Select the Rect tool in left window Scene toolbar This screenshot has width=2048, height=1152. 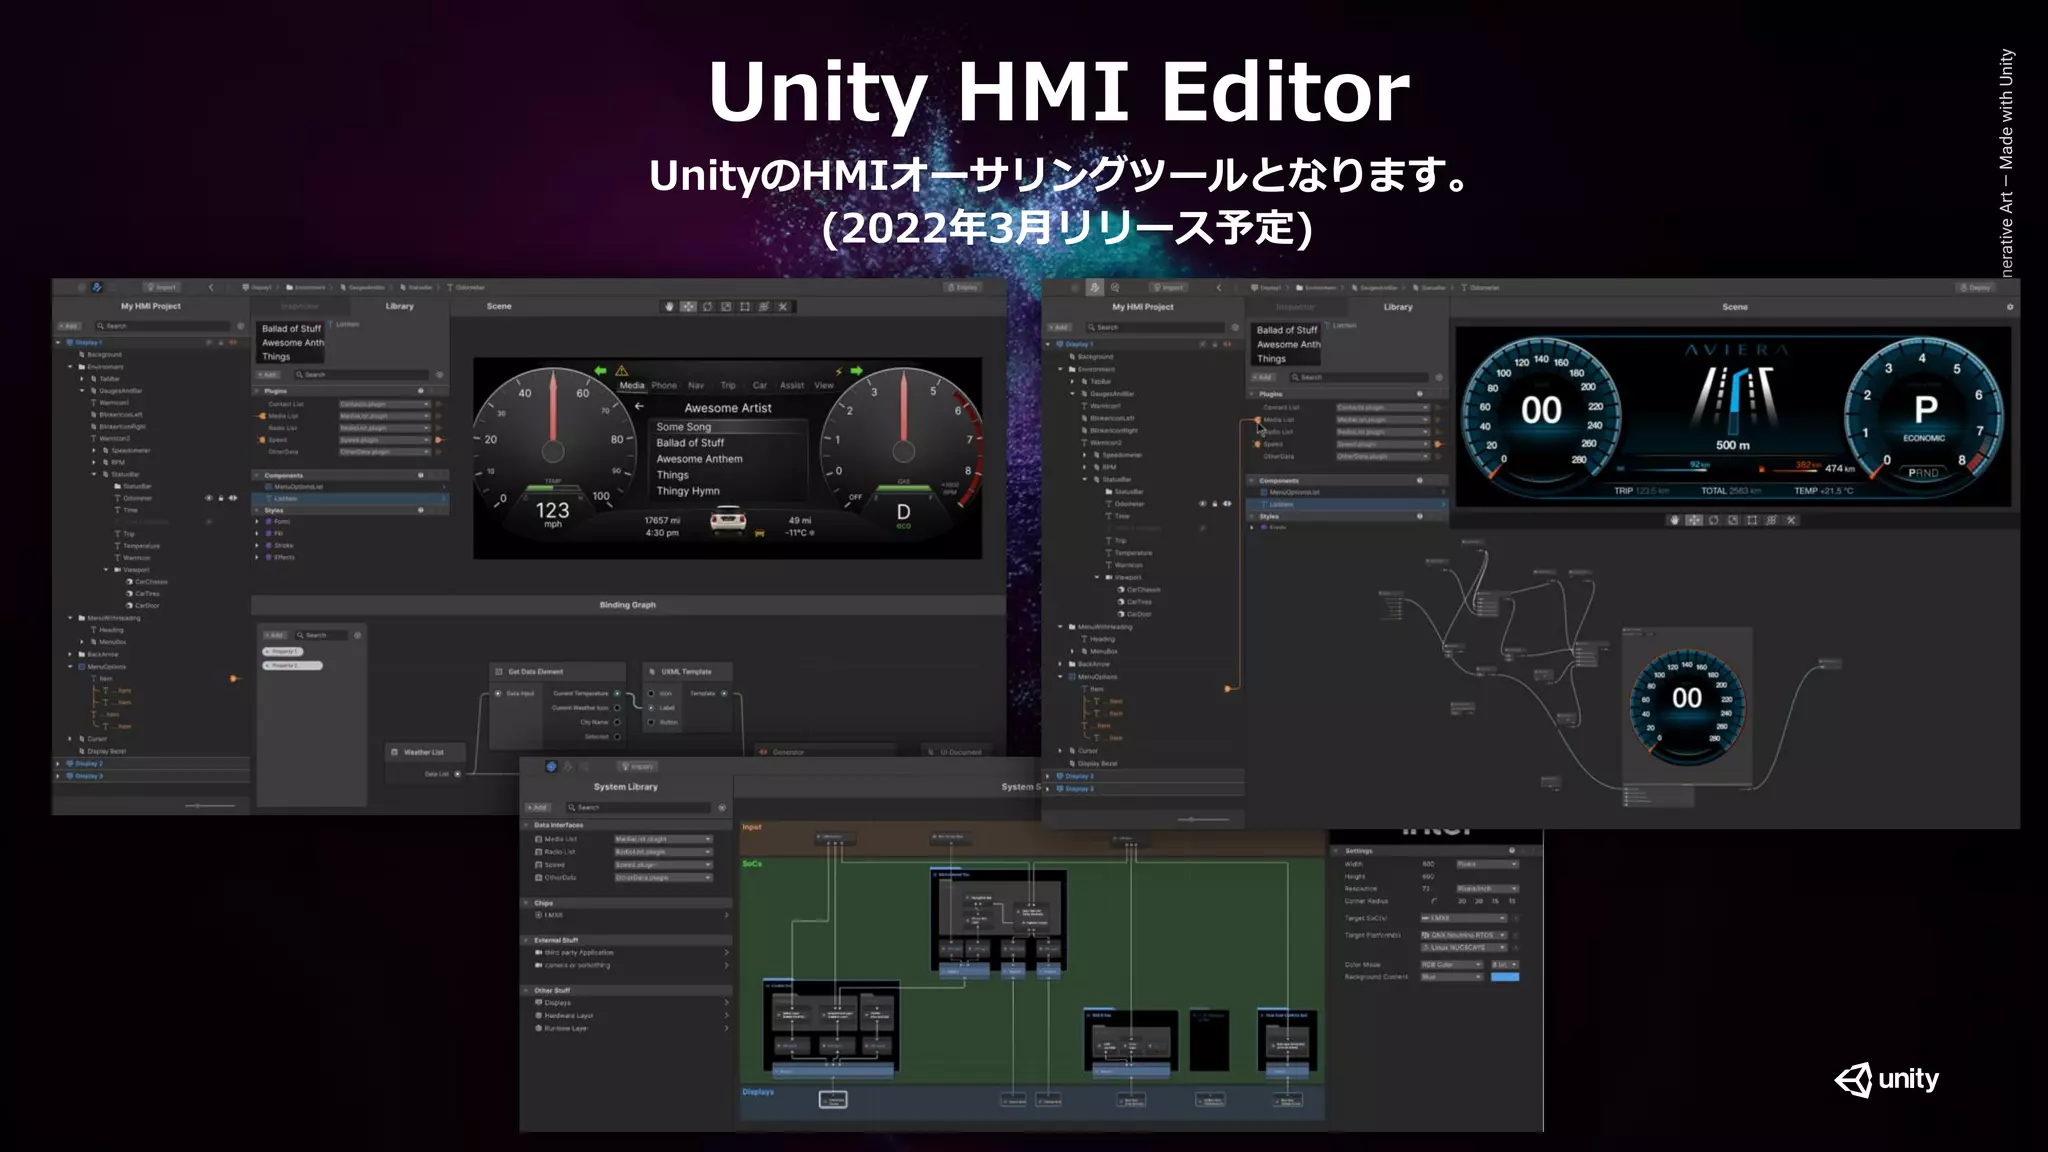(x=745, y=307)
